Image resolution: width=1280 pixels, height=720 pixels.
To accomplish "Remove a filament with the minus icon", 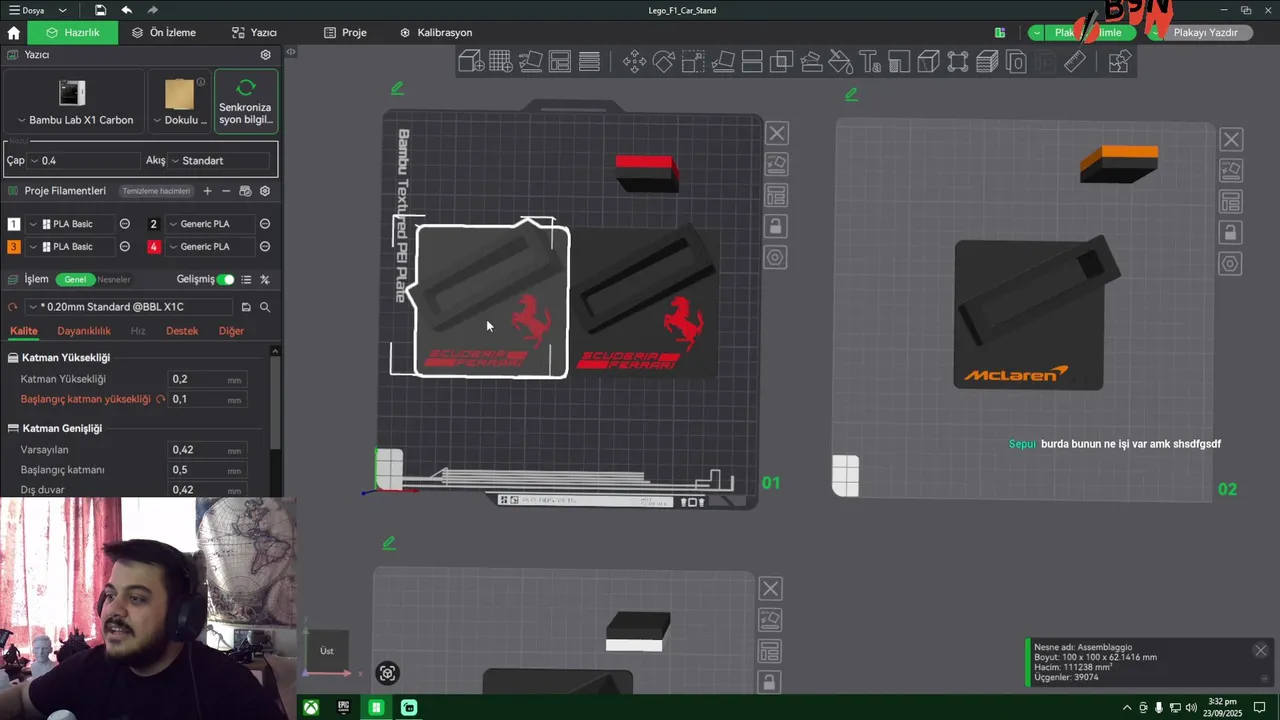I will (226, 191).
